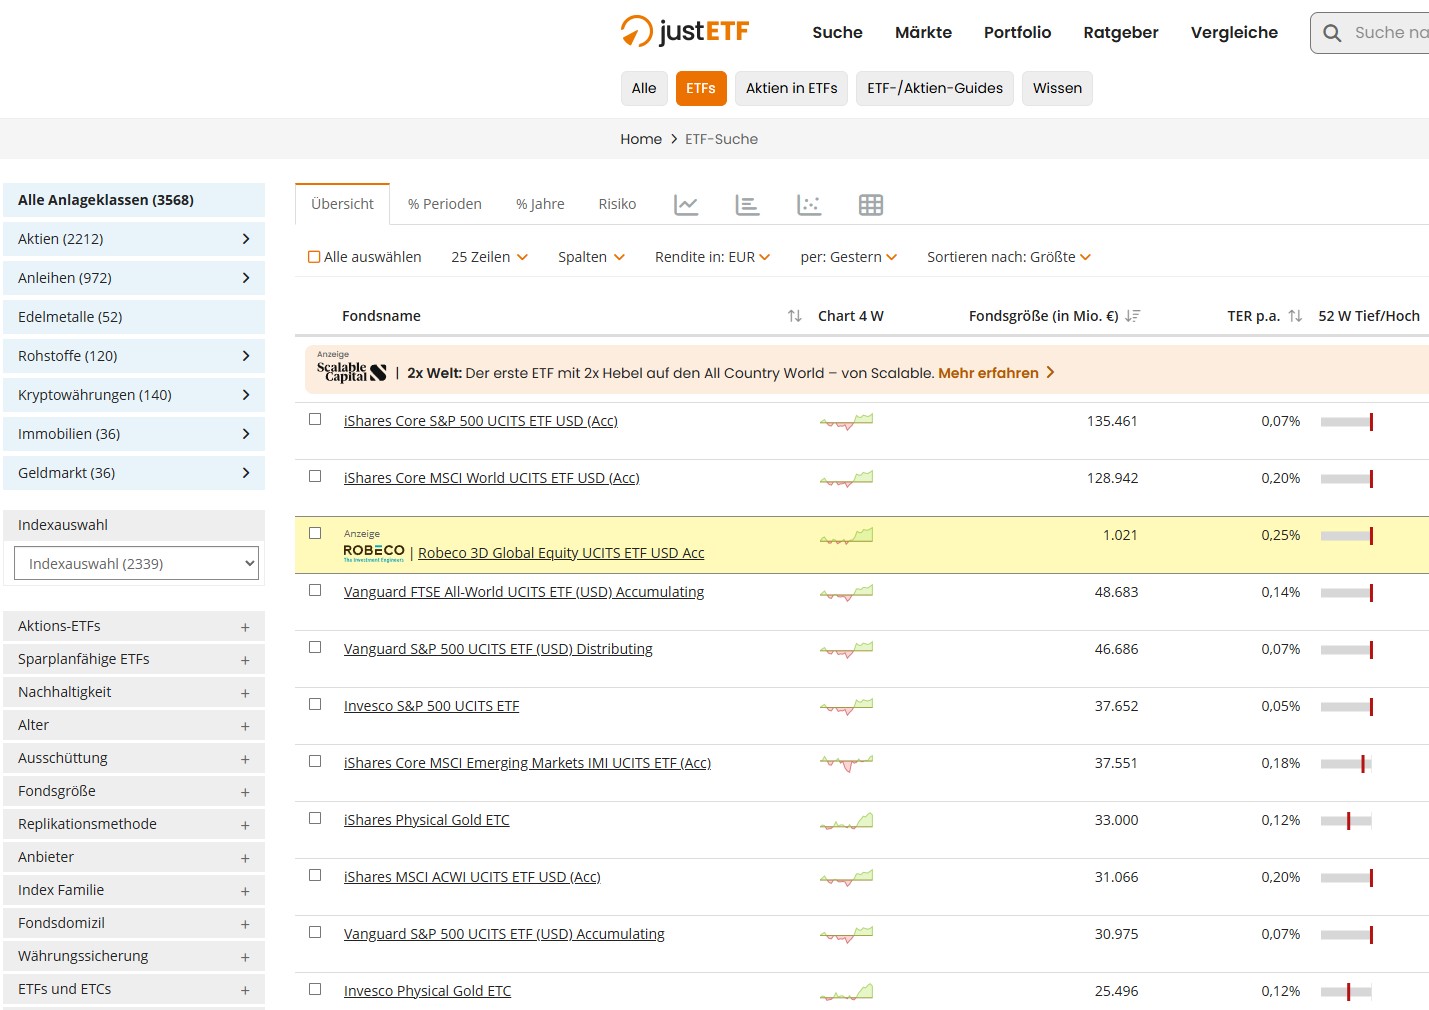Click 52-week range bar for Emerging Markets IMI
Screen dimensions: 1429x1010
[x=1346, y=764]
